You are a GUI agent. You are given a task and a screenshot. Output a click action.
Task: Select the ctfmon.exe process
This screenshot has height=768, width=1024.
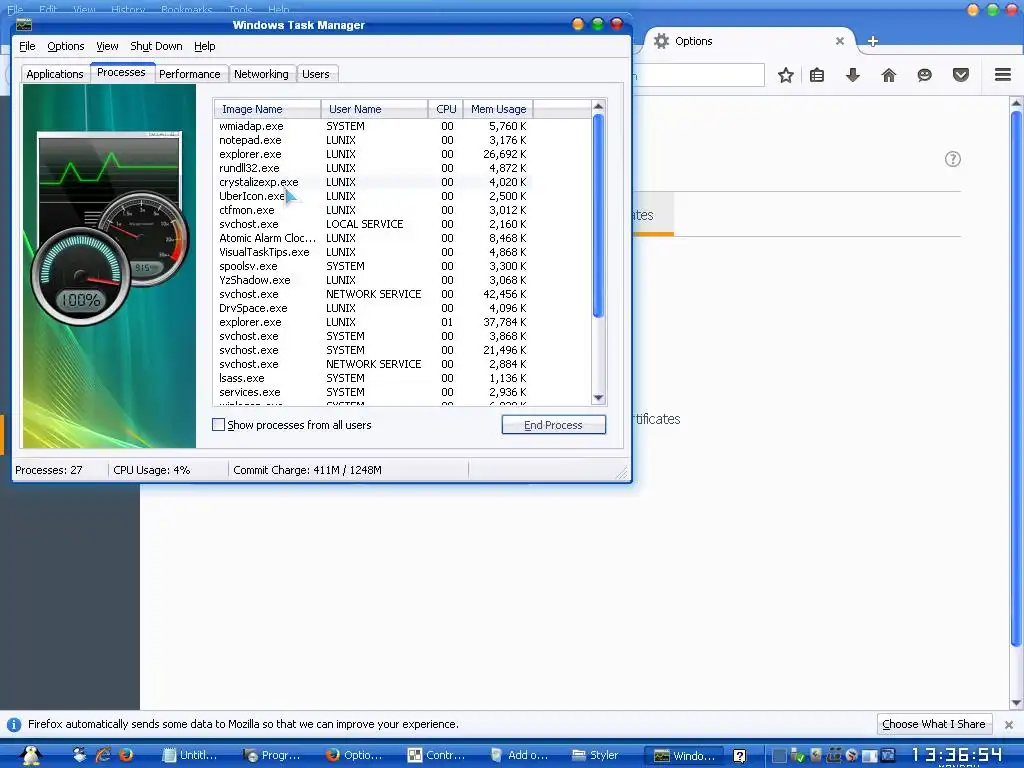(372, 210)
